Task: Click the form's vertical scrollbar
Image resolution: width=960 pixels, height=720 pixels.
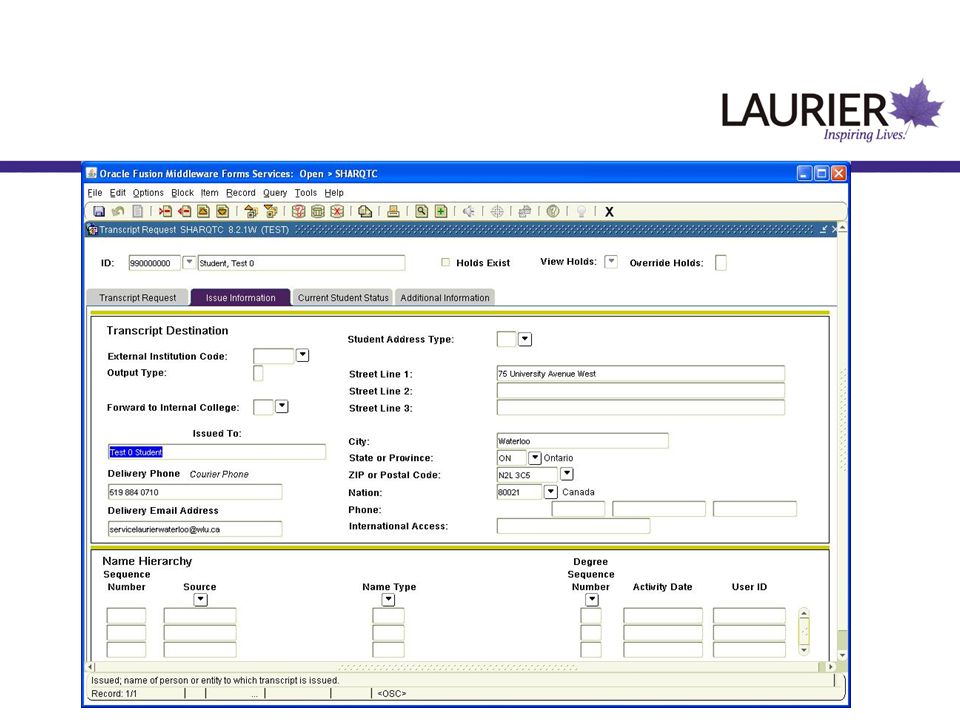Action: point(842,441)
